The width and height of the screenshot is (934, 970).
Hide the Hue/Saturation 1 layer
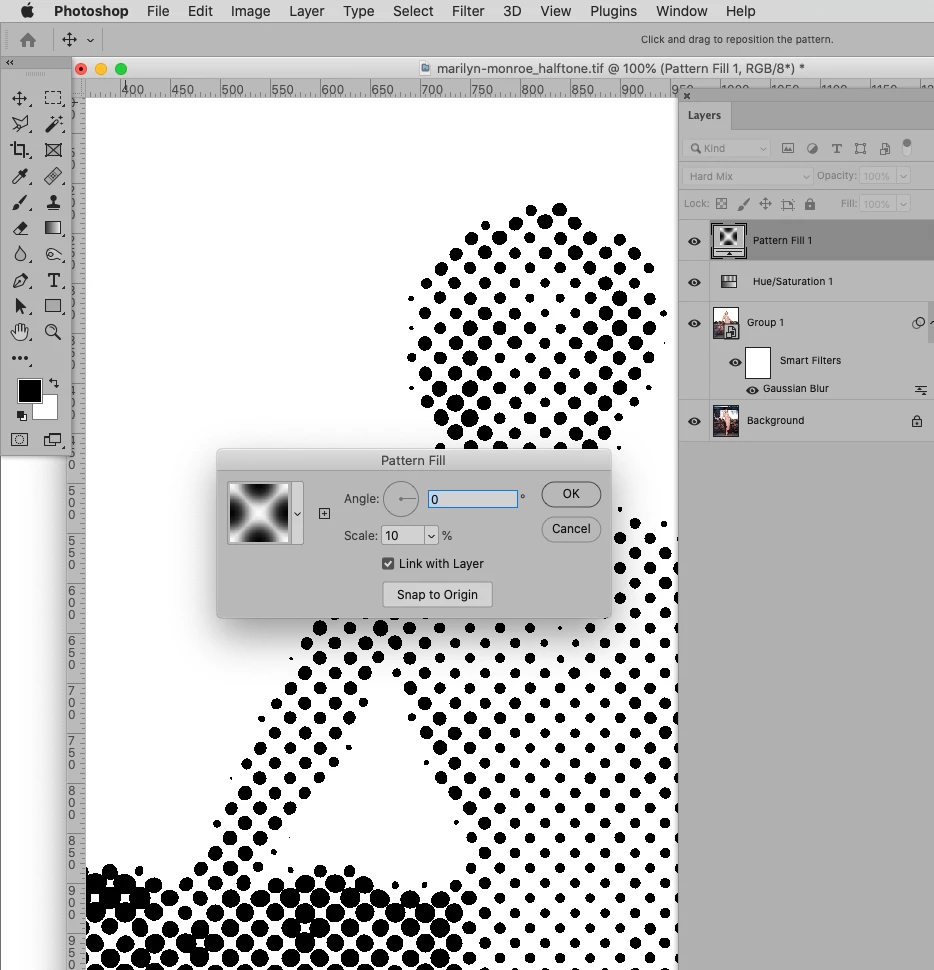694,282
